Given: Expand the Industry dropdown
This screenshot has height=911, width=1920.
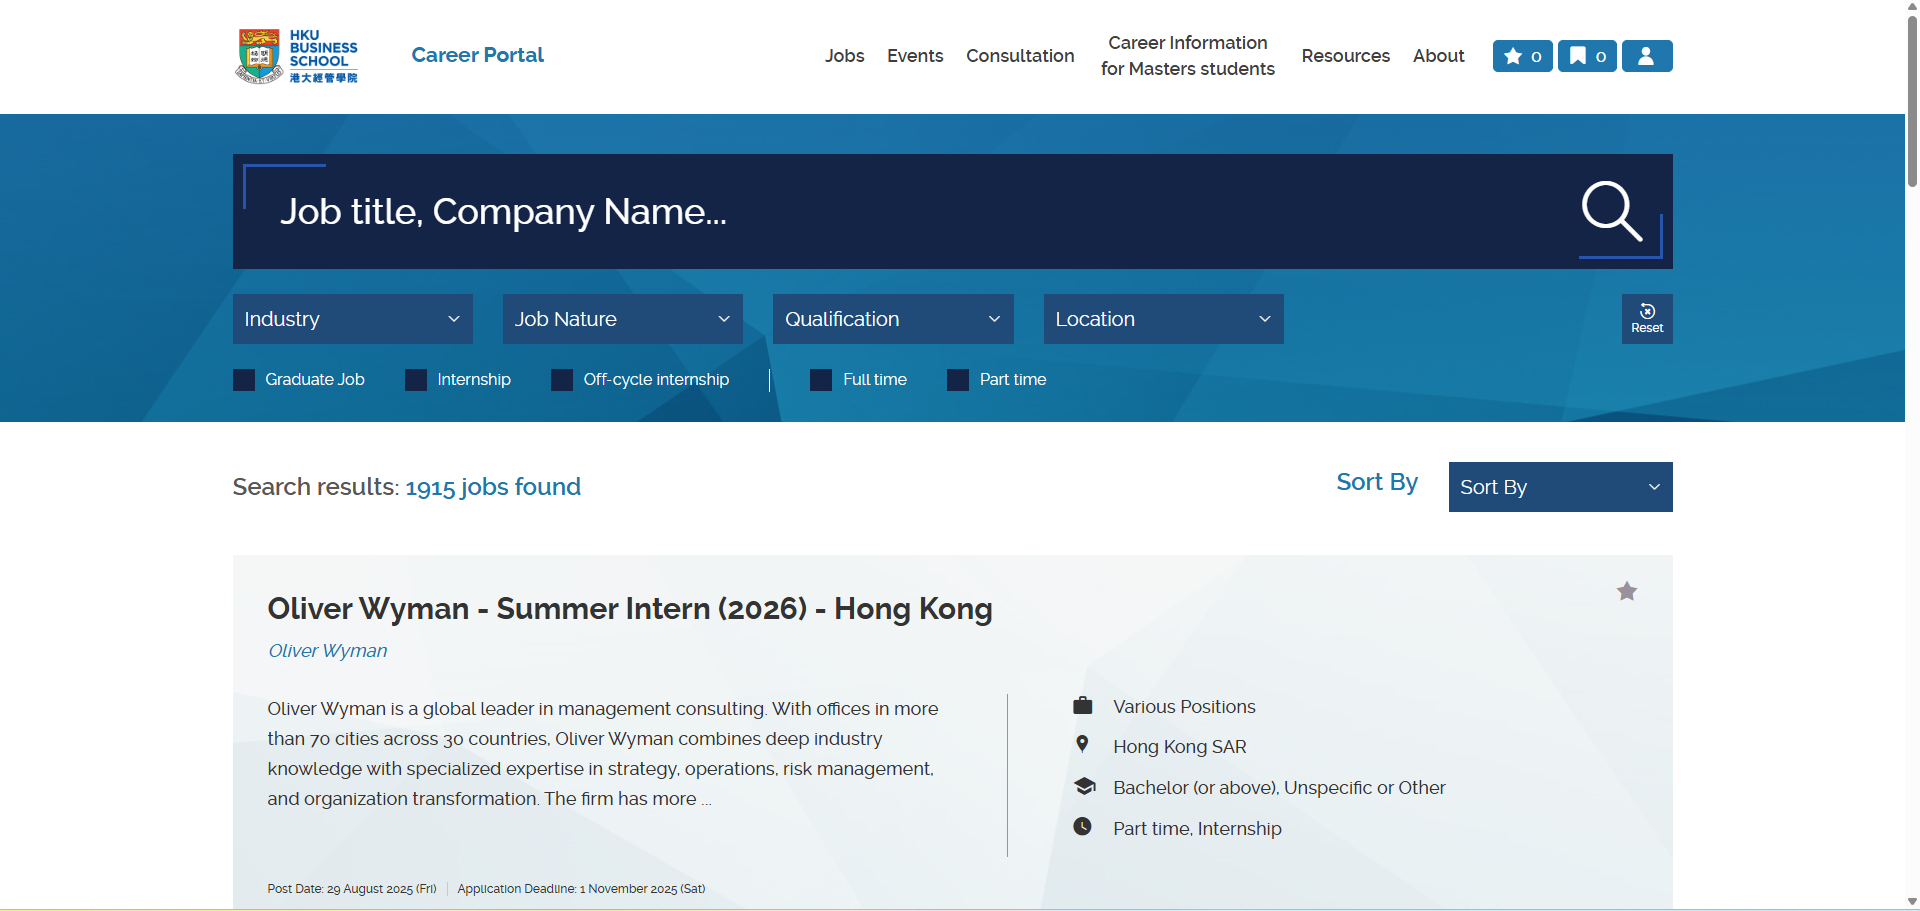Looking at the screenshot, I should coord(352,319).
